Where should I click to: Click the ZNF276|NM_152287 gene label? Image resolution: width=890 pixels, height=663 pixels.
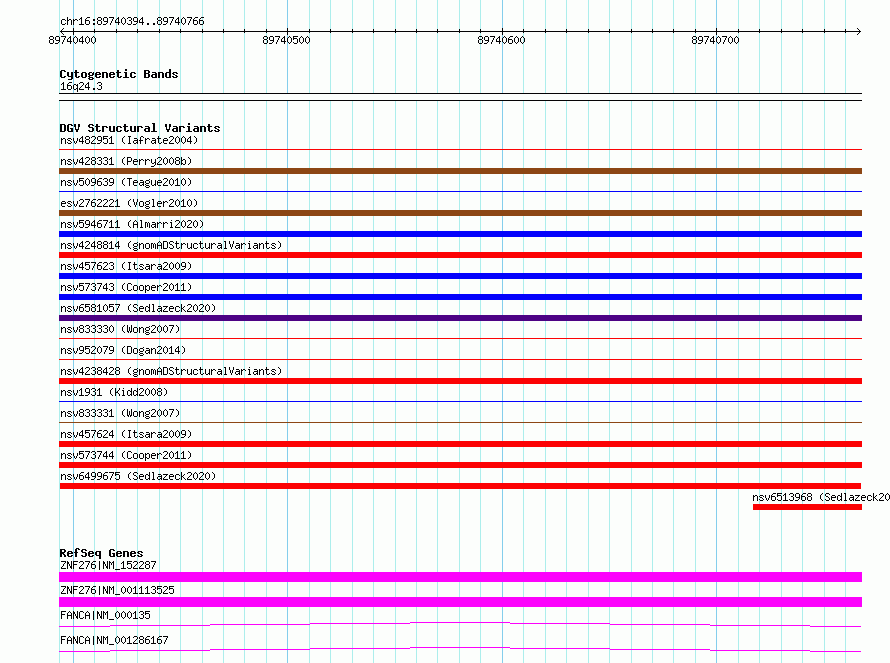[x=108, y=565]
